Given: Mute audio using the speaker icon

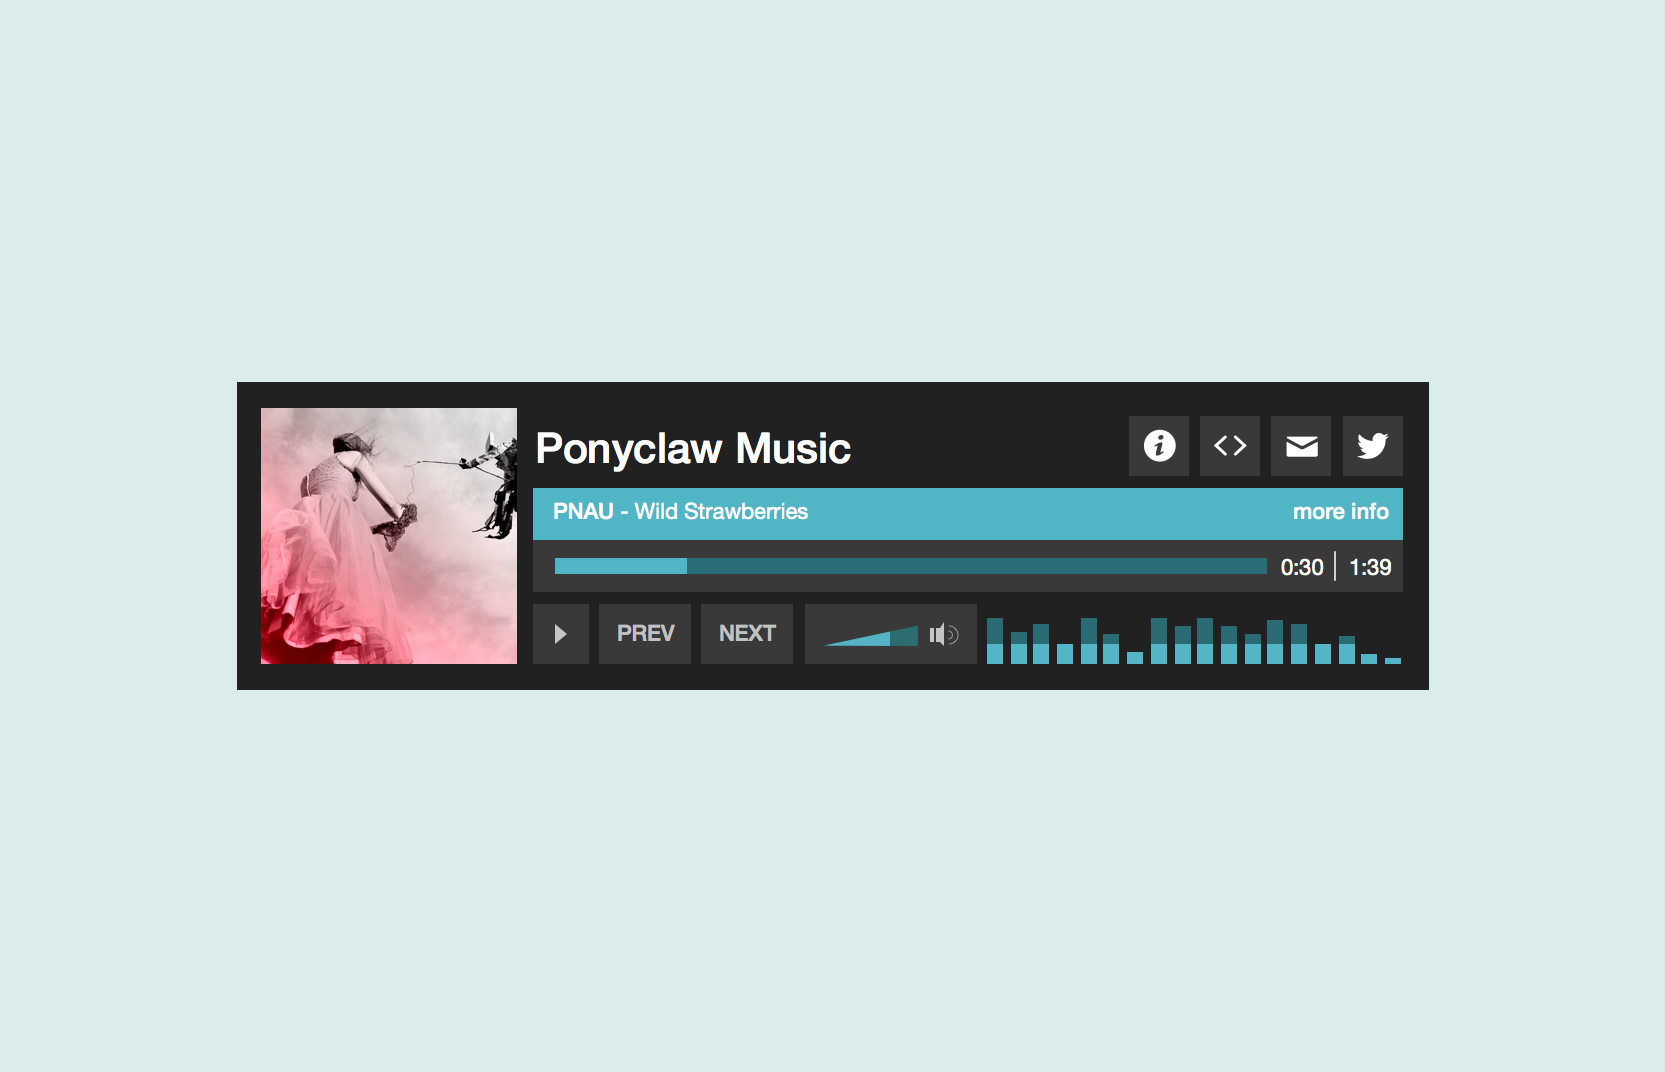Looking at the screenshot, I should pos(943,634).
